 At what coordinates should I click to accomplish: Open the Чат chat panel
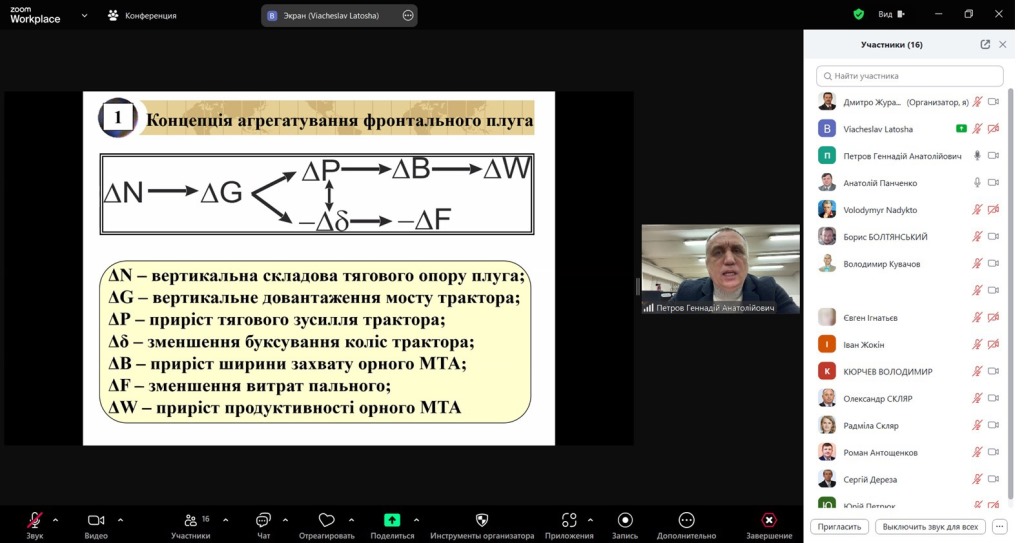point(263,525)
